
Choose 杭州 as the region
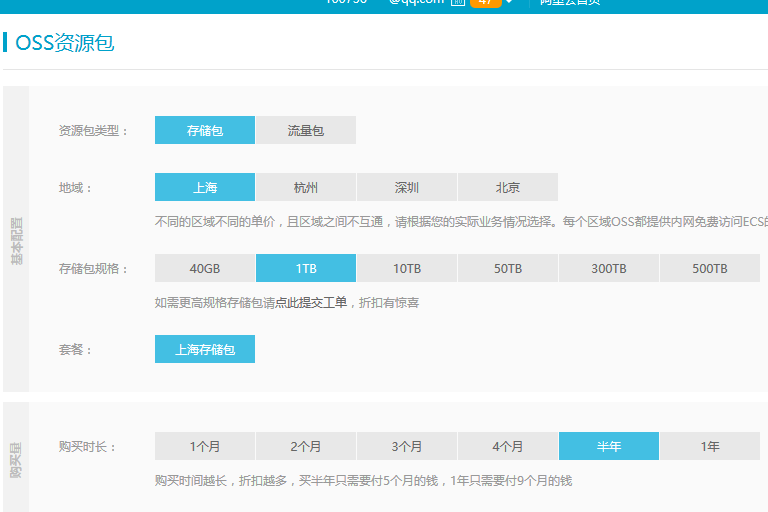pos(306,187)
